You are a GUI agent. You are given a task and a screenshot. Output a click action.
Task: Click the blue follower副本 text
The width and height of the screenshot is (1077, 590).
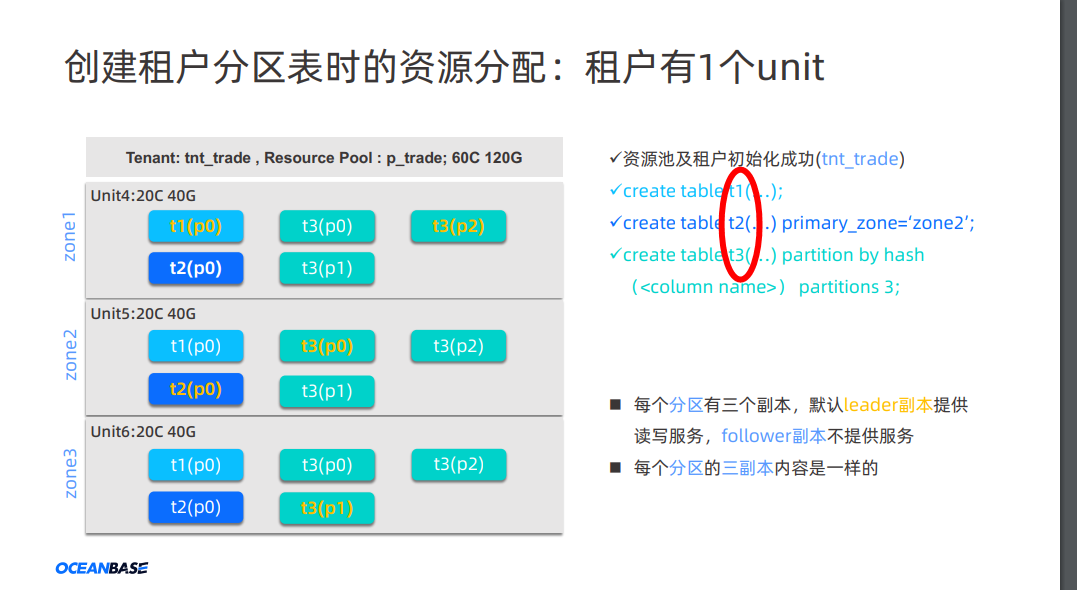(773, 436)
